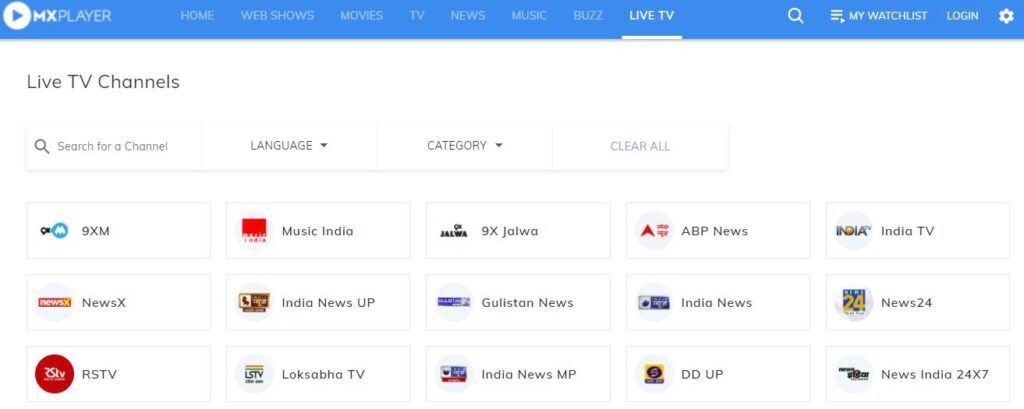Screen dimensions: 1024x409
Task: Click the News24 channel logo
Action: pyautogui.click(x=854, y=303)
